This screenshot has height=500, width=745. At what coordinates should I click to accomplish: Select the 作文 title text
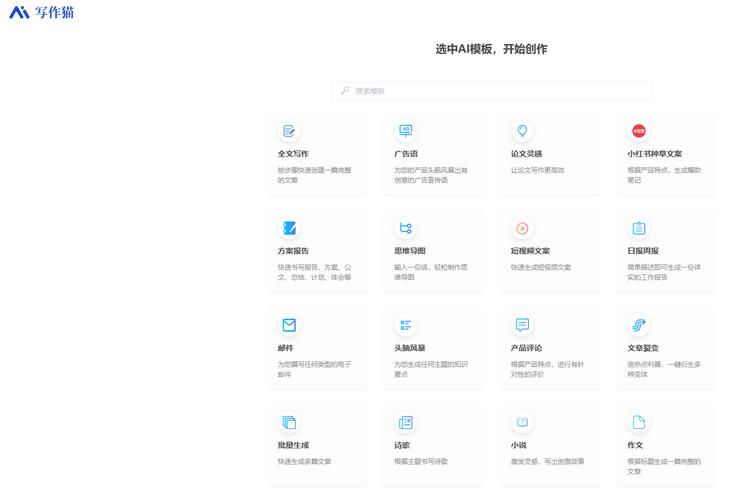tap(635, 445)
